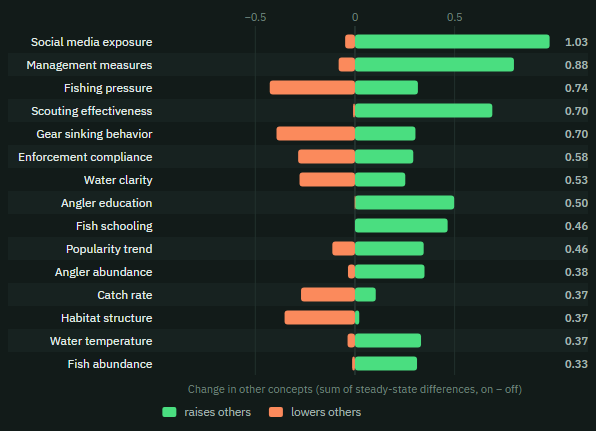Click the 'Angler abundance' row label
Viewport: 596px width, 431px height.
tap(103, 272)
